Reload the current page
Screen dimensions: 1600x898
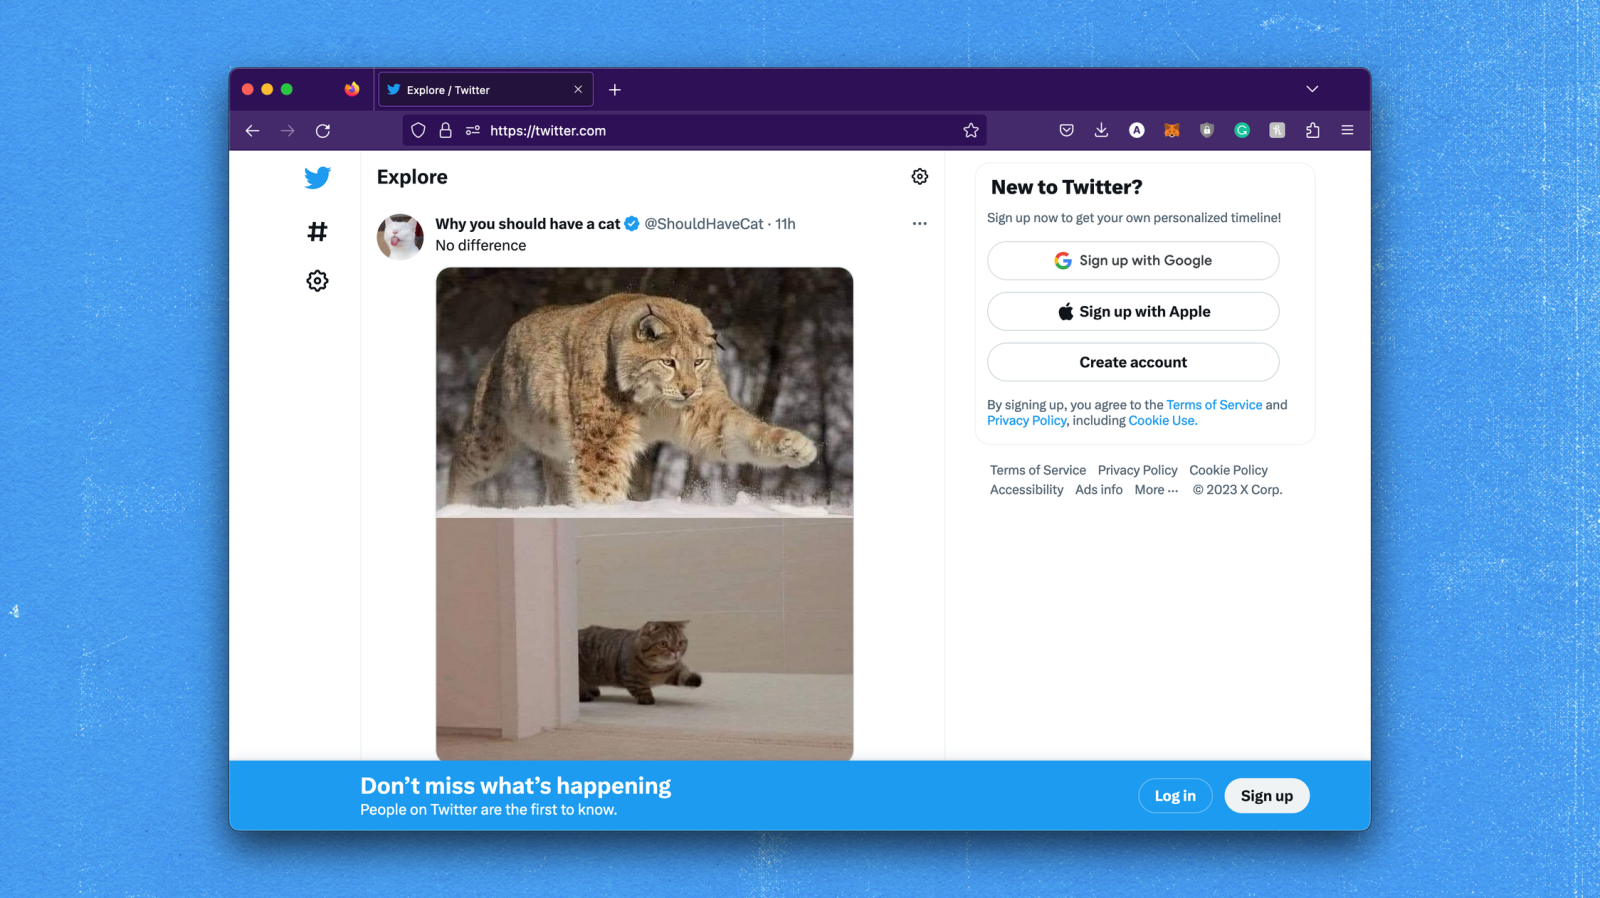pyautogui.click(x=323, y=131)
